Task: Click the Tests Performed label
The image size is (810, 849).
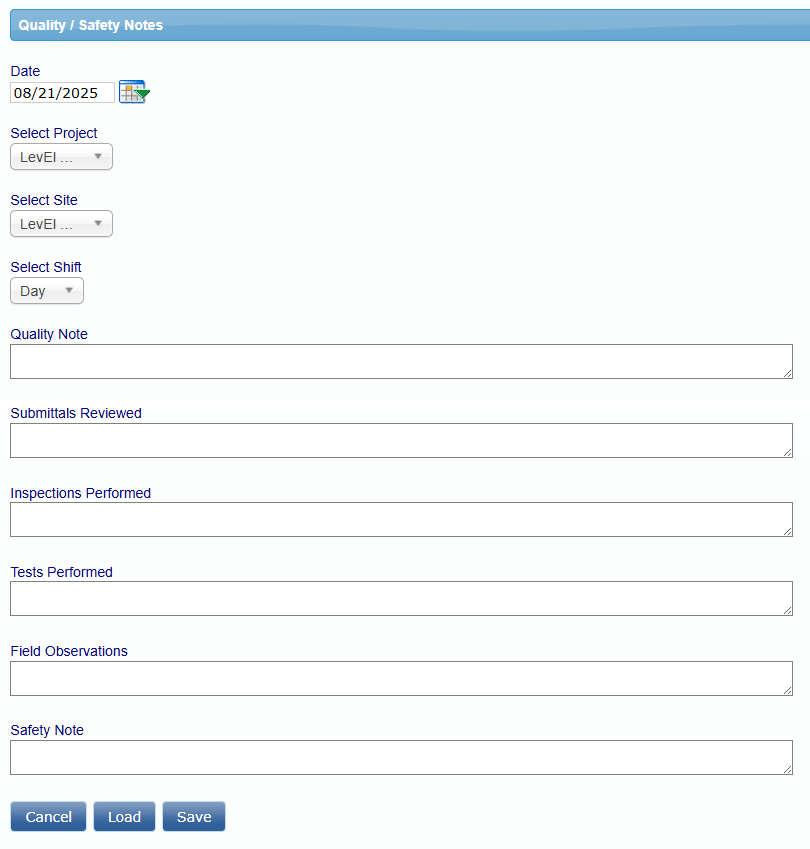Action: coord(61,572)
